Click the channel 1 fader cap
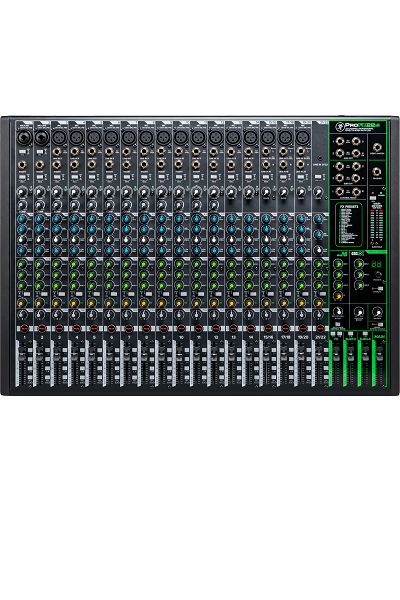 click(x=22, y=356)
